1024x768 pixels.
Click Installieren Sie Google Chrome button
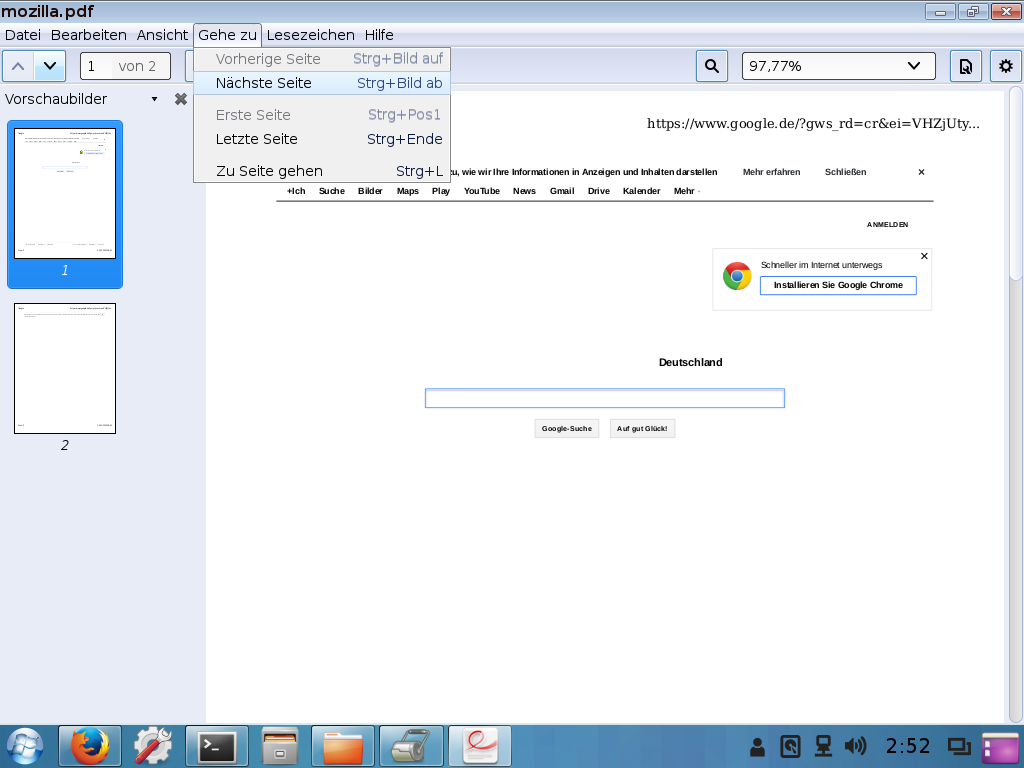(x=838, y=285)
